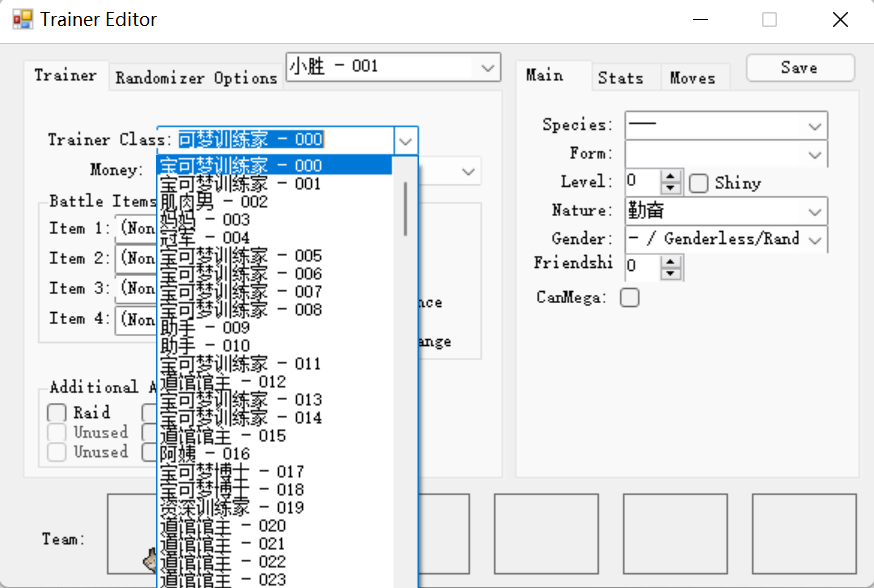Open the Gender dropdown
The image size is (874, 588).
814,240
